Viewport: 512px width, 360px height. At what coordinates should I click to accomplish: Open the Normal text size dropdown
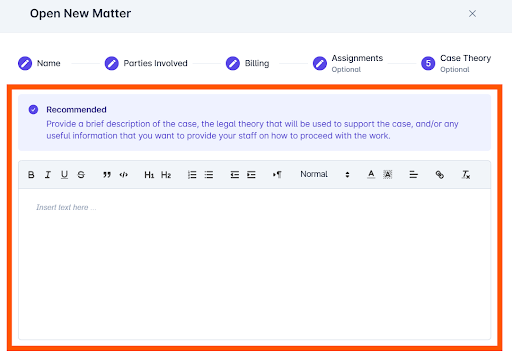coord(325,174)
